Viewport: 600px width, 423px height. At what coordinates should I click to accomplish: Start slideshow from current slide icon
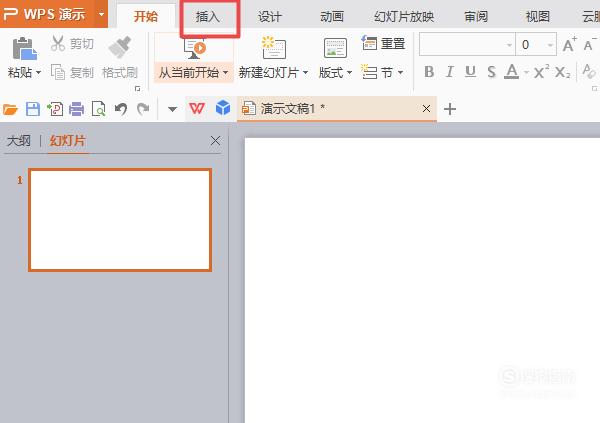[x=194, y=49]
